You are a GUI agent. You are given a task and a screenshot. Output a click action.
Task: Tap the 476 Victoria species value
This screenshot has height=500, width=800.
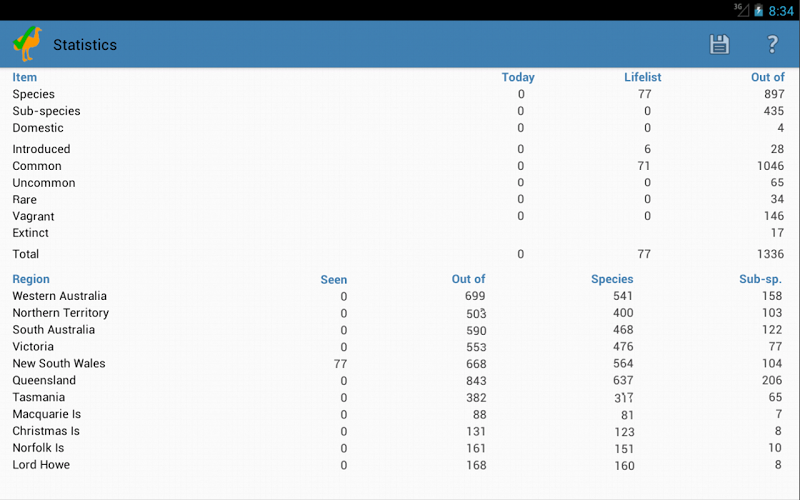point(623,346)
